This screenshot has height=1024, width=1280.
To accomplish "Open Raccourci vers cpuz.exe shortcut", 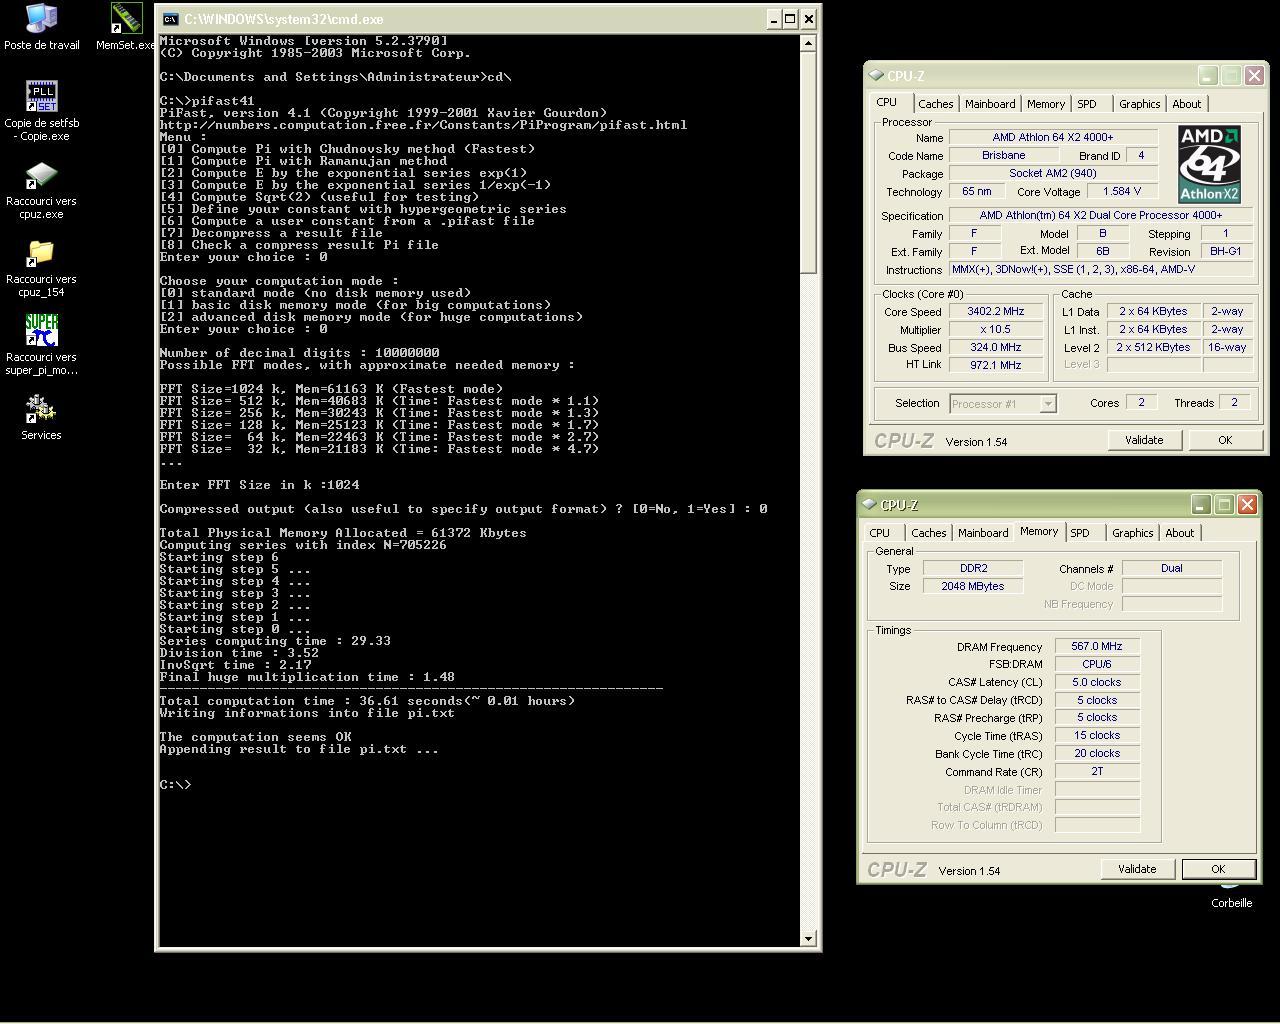I will (x=41, y=190).
